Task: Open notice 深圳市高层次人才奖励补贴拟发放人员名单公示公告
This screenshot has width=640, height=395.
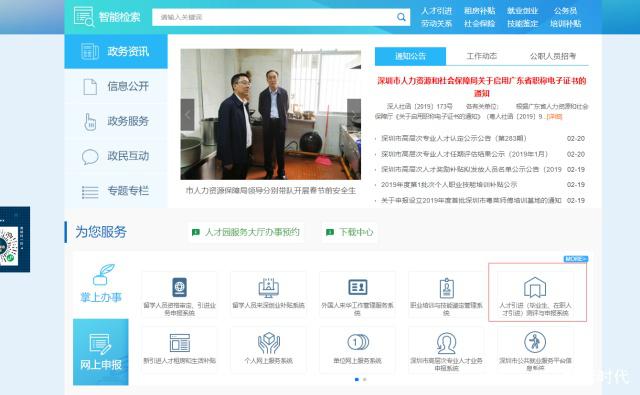Action: (471, 169)
